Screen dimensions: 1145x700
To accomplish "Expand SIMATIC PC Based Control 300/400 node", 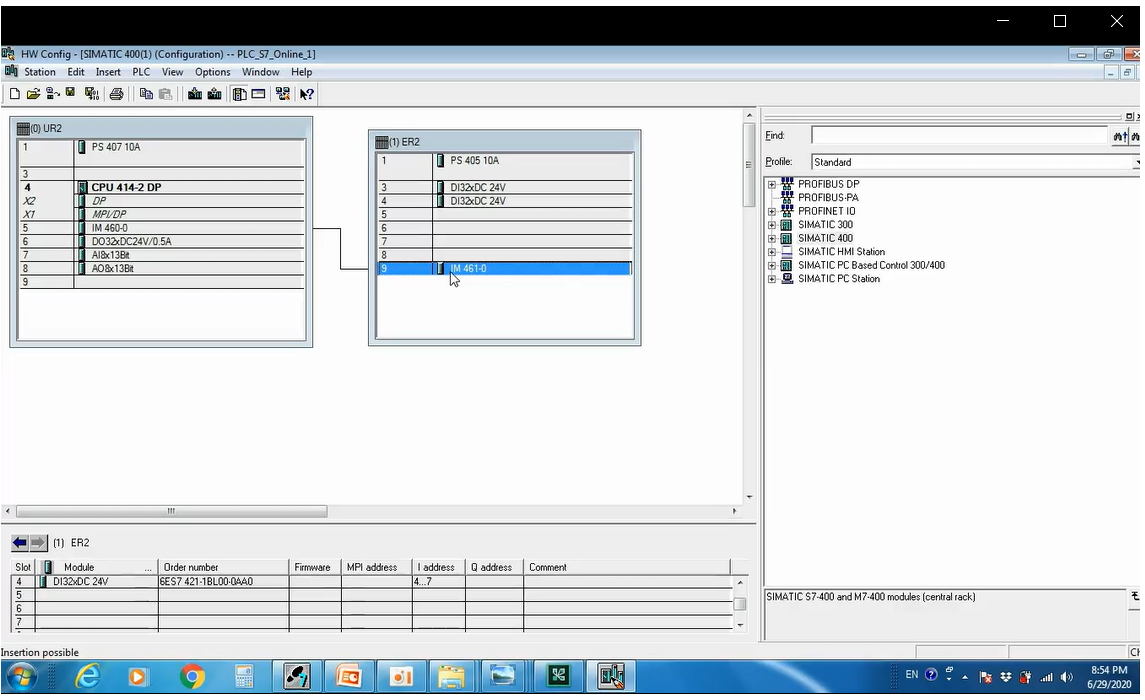I will [772, 266].
